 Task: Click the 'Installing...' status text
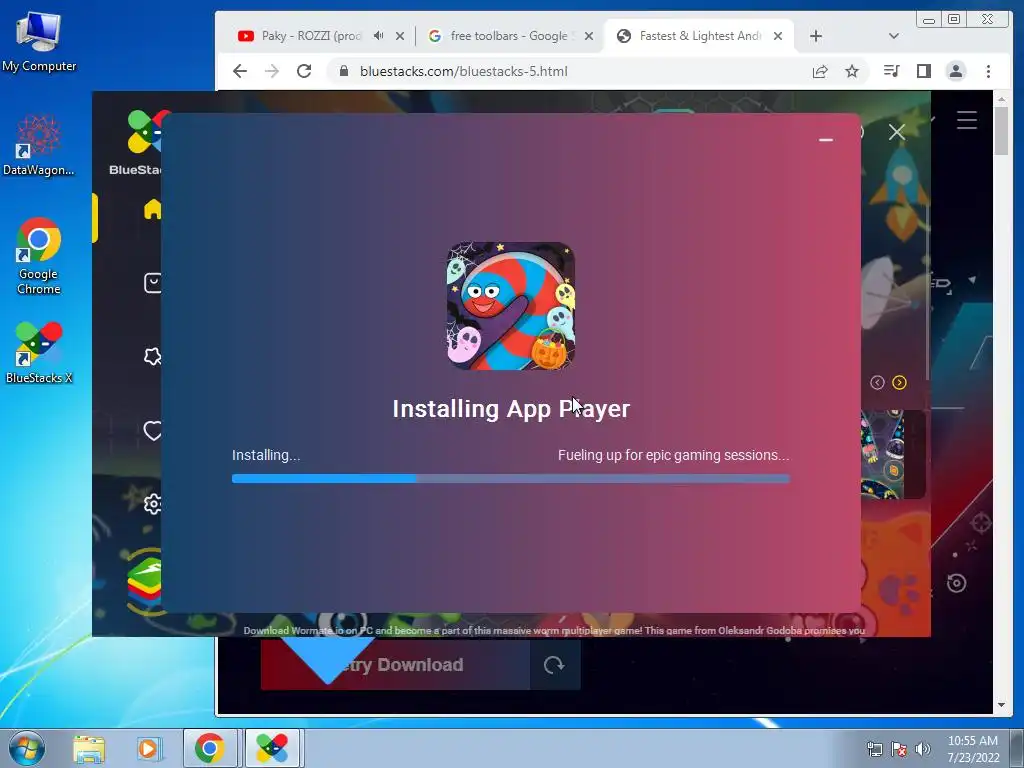[266, 455]
